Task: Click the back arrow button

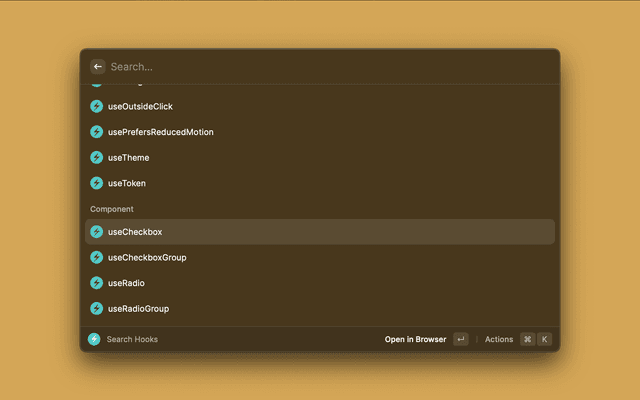Action: tap(98, 67)
